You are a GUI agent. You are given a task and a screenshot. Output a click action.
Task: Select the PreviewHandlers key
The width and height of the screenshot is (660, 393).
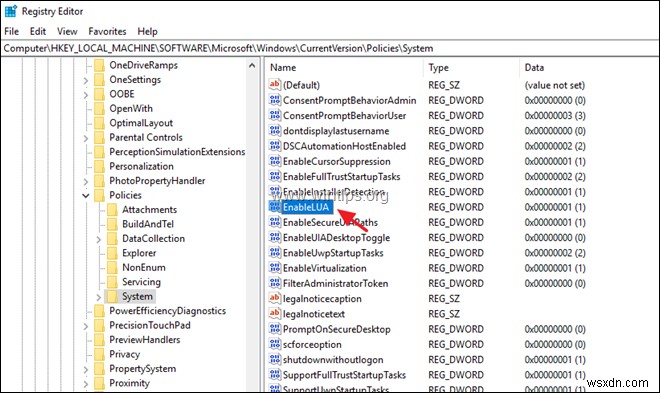click(145, 340)
